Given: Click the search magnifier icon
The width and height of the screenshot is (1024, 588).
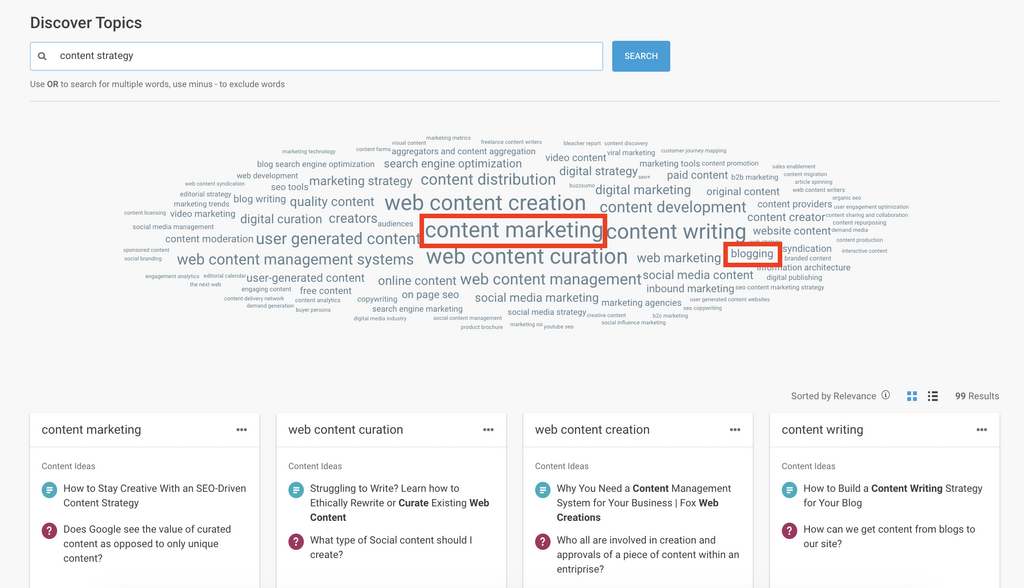Looking at the screenshot, I should click(42, 57).
